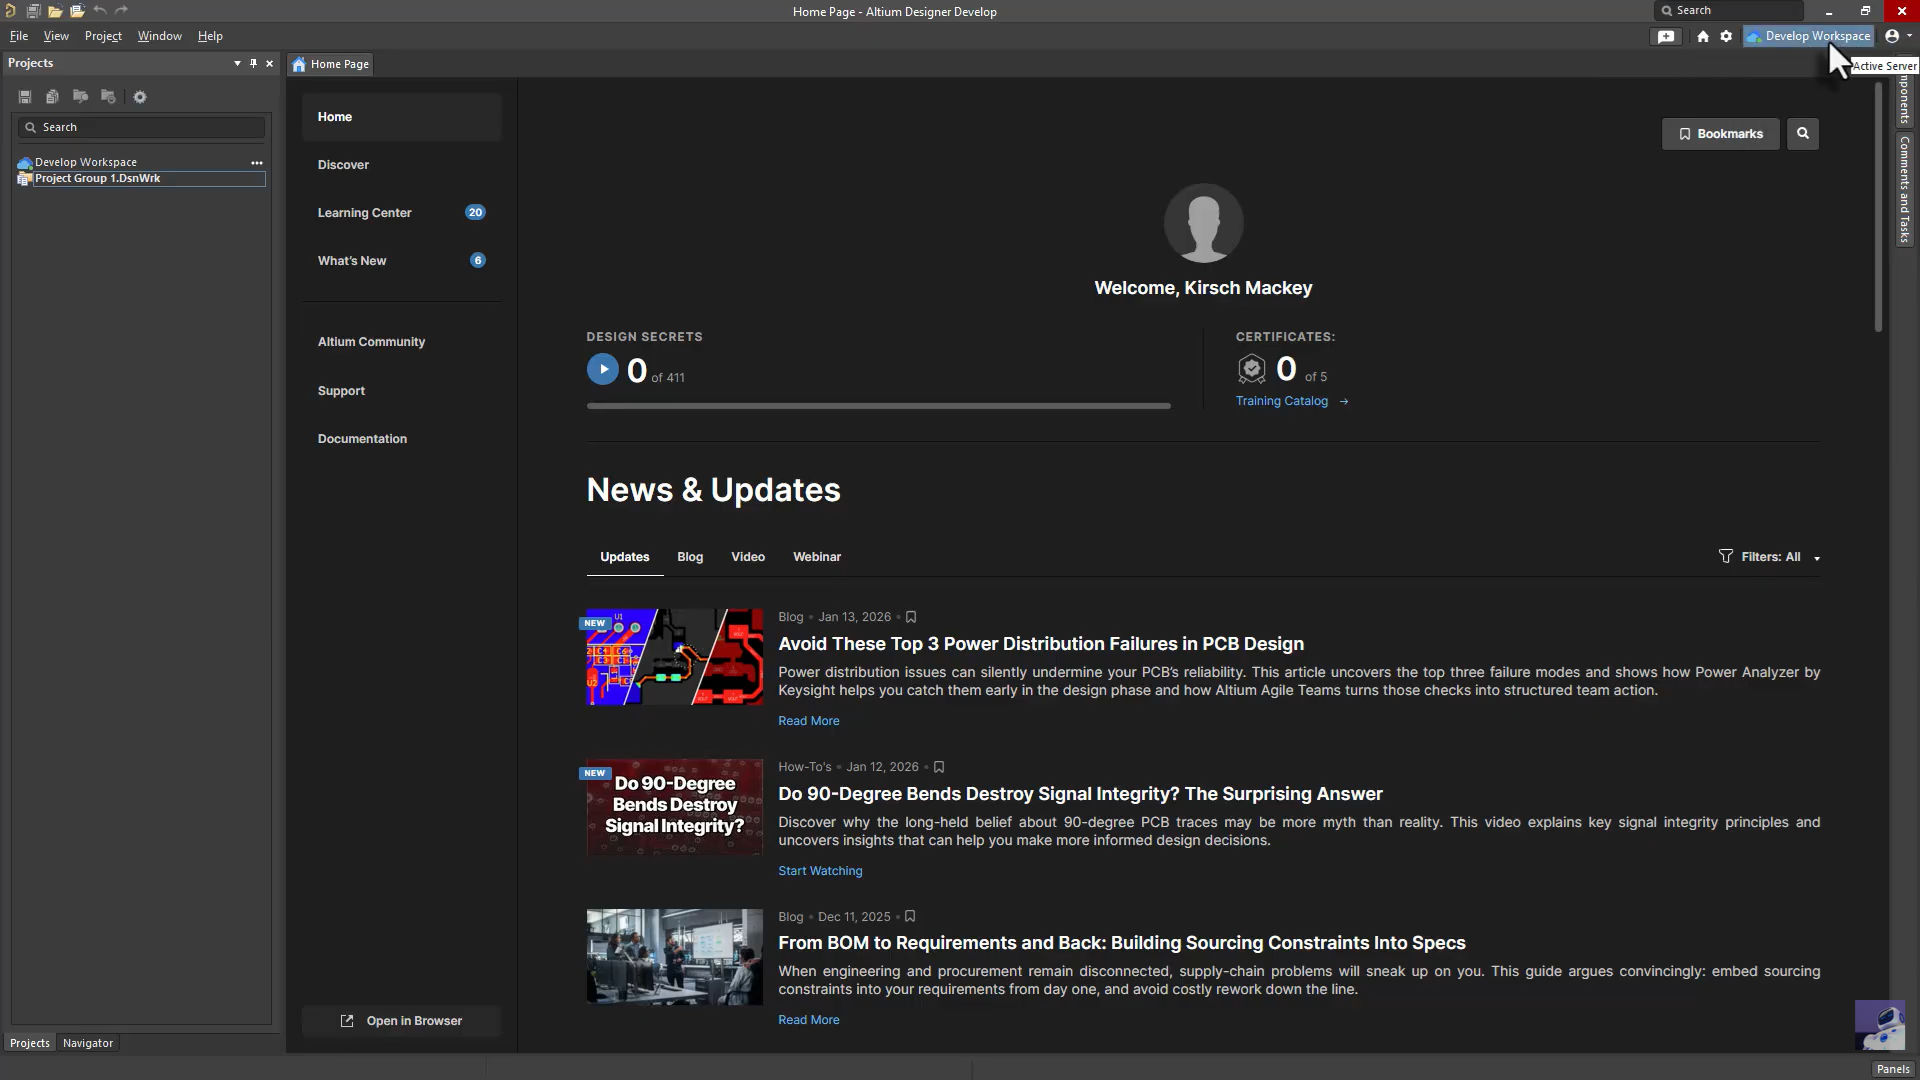
Task: Open the user account dropdown
Action: (x=1897, y=36)
